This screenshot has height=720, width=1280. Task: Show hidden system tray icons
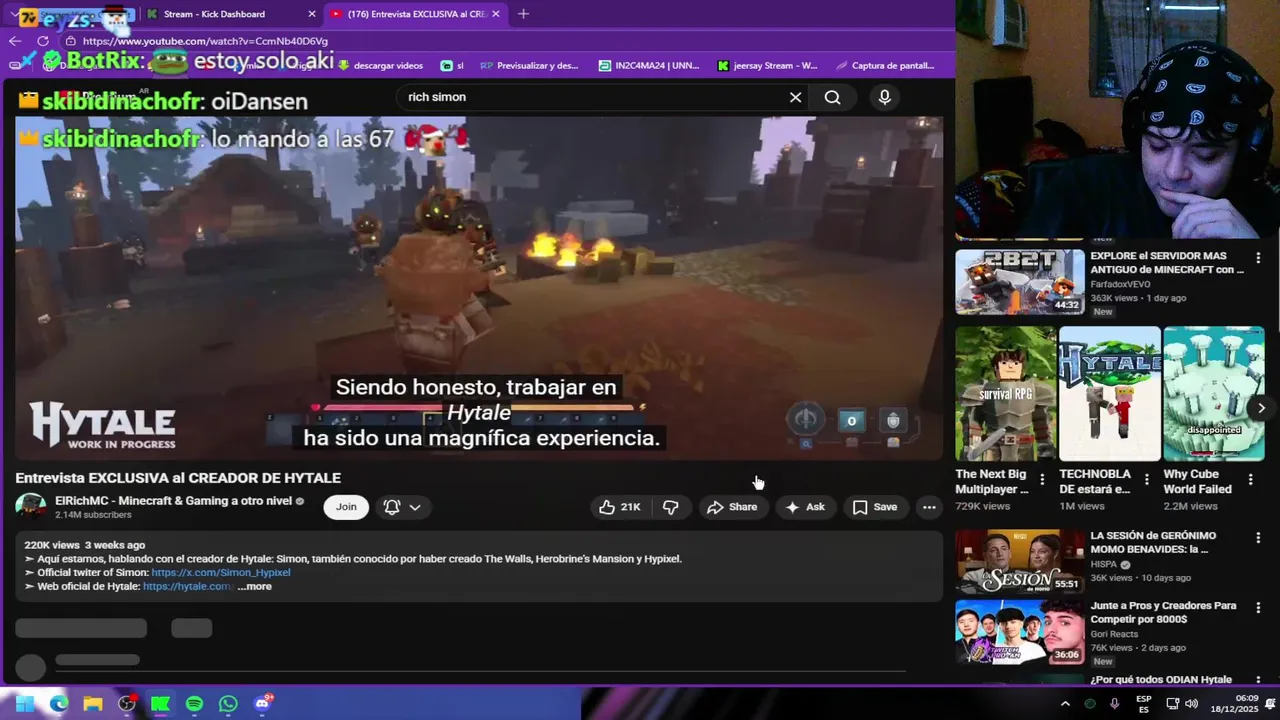point(1065,704)
